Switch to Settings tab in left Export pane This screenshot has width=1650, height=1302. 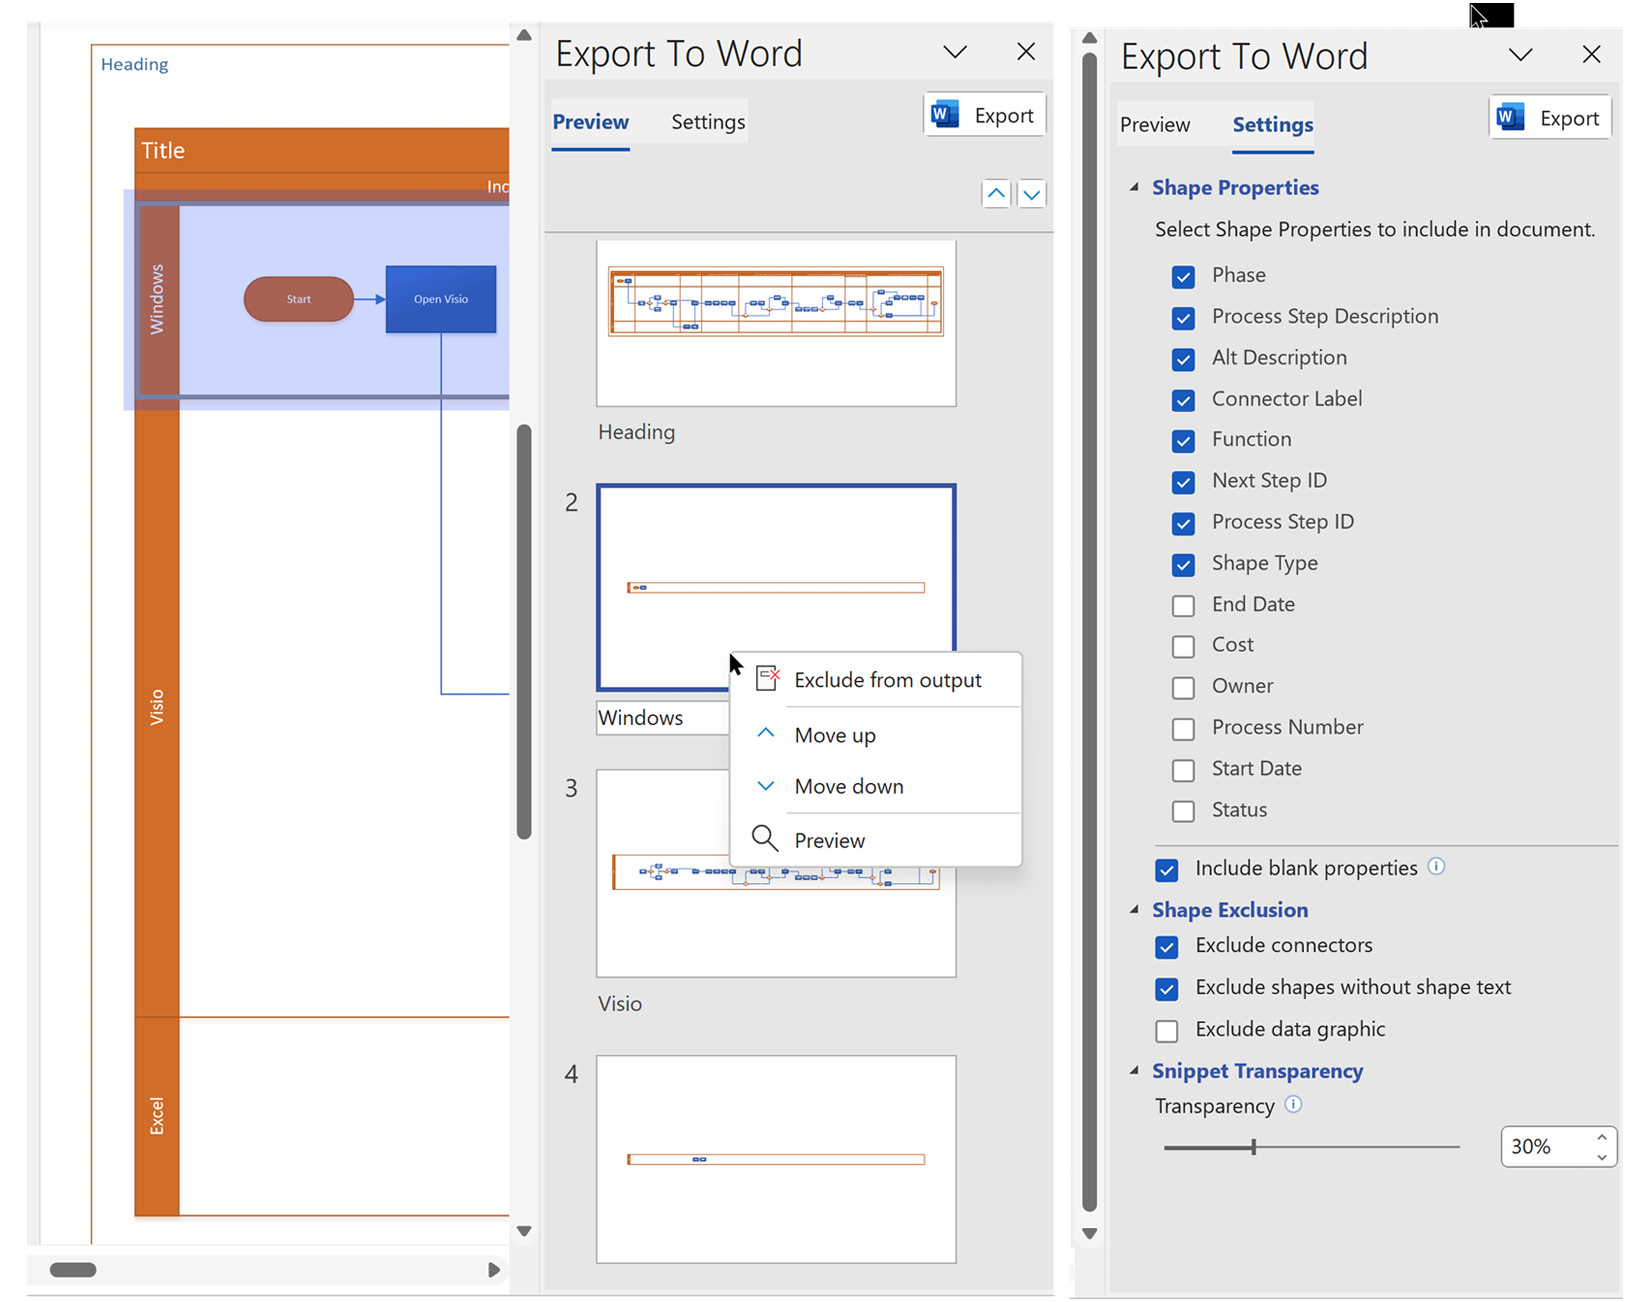(708, 122)
